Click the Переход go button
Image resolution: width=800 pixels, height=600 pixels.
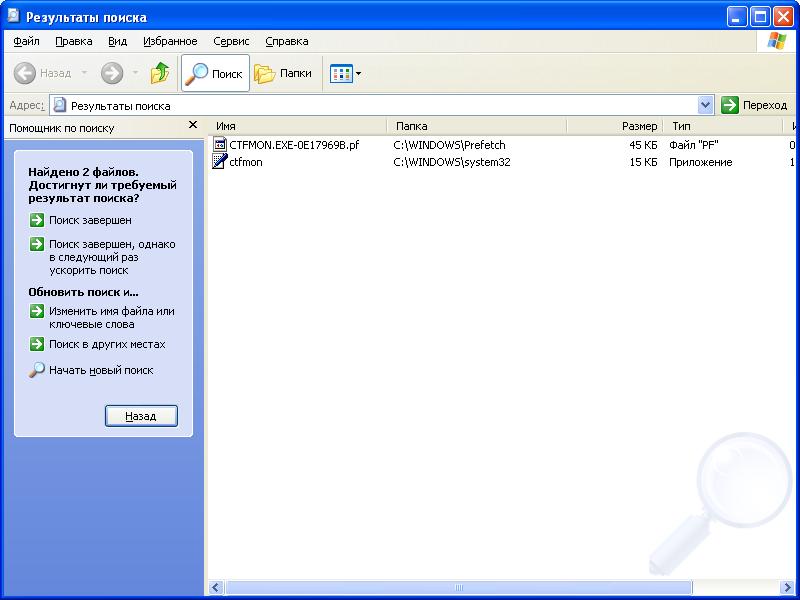click(x=755, y=106)
